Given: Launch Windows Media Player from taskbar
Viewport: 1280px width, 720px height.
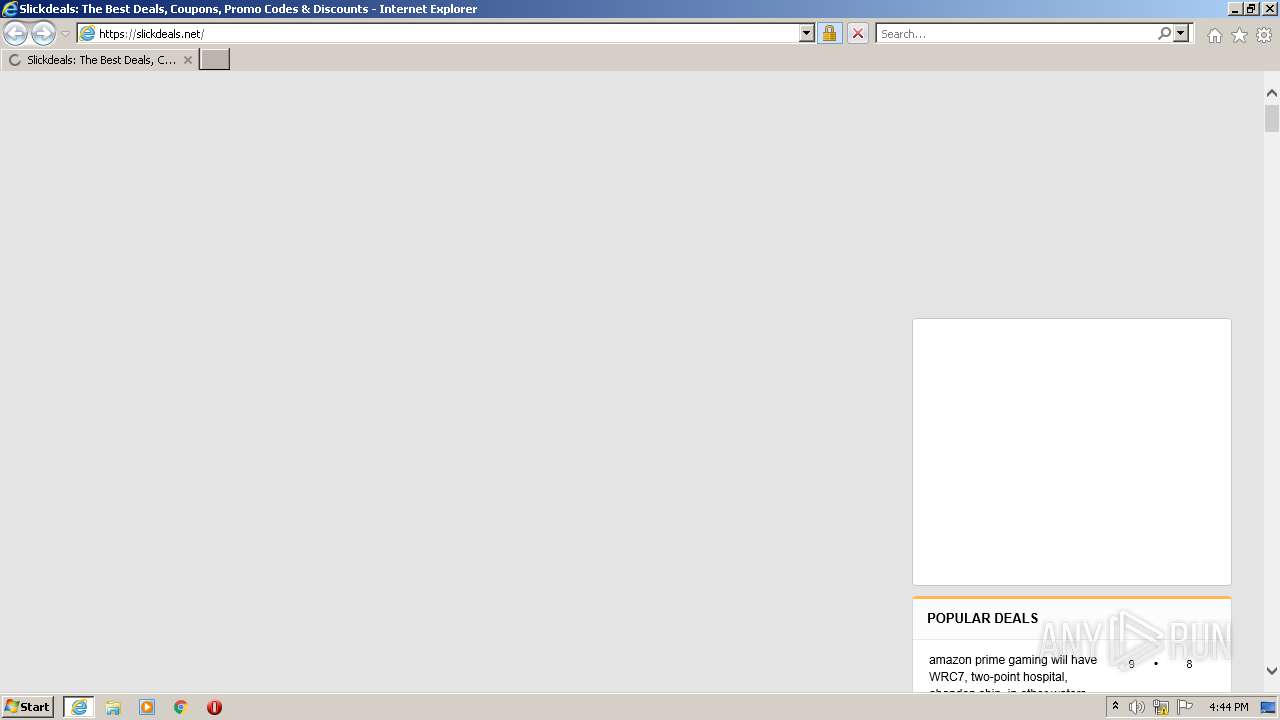Looking at the screenshot, I should (x=147, y=707).
